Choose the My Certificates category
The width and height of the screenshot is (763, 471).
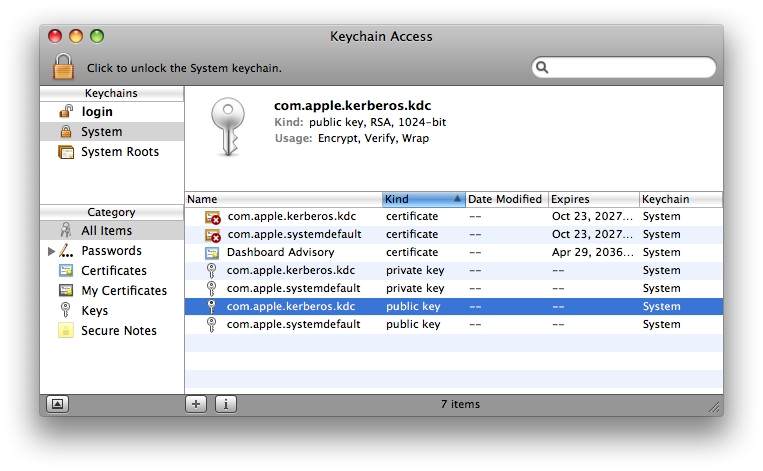click(x=123, y=291)
